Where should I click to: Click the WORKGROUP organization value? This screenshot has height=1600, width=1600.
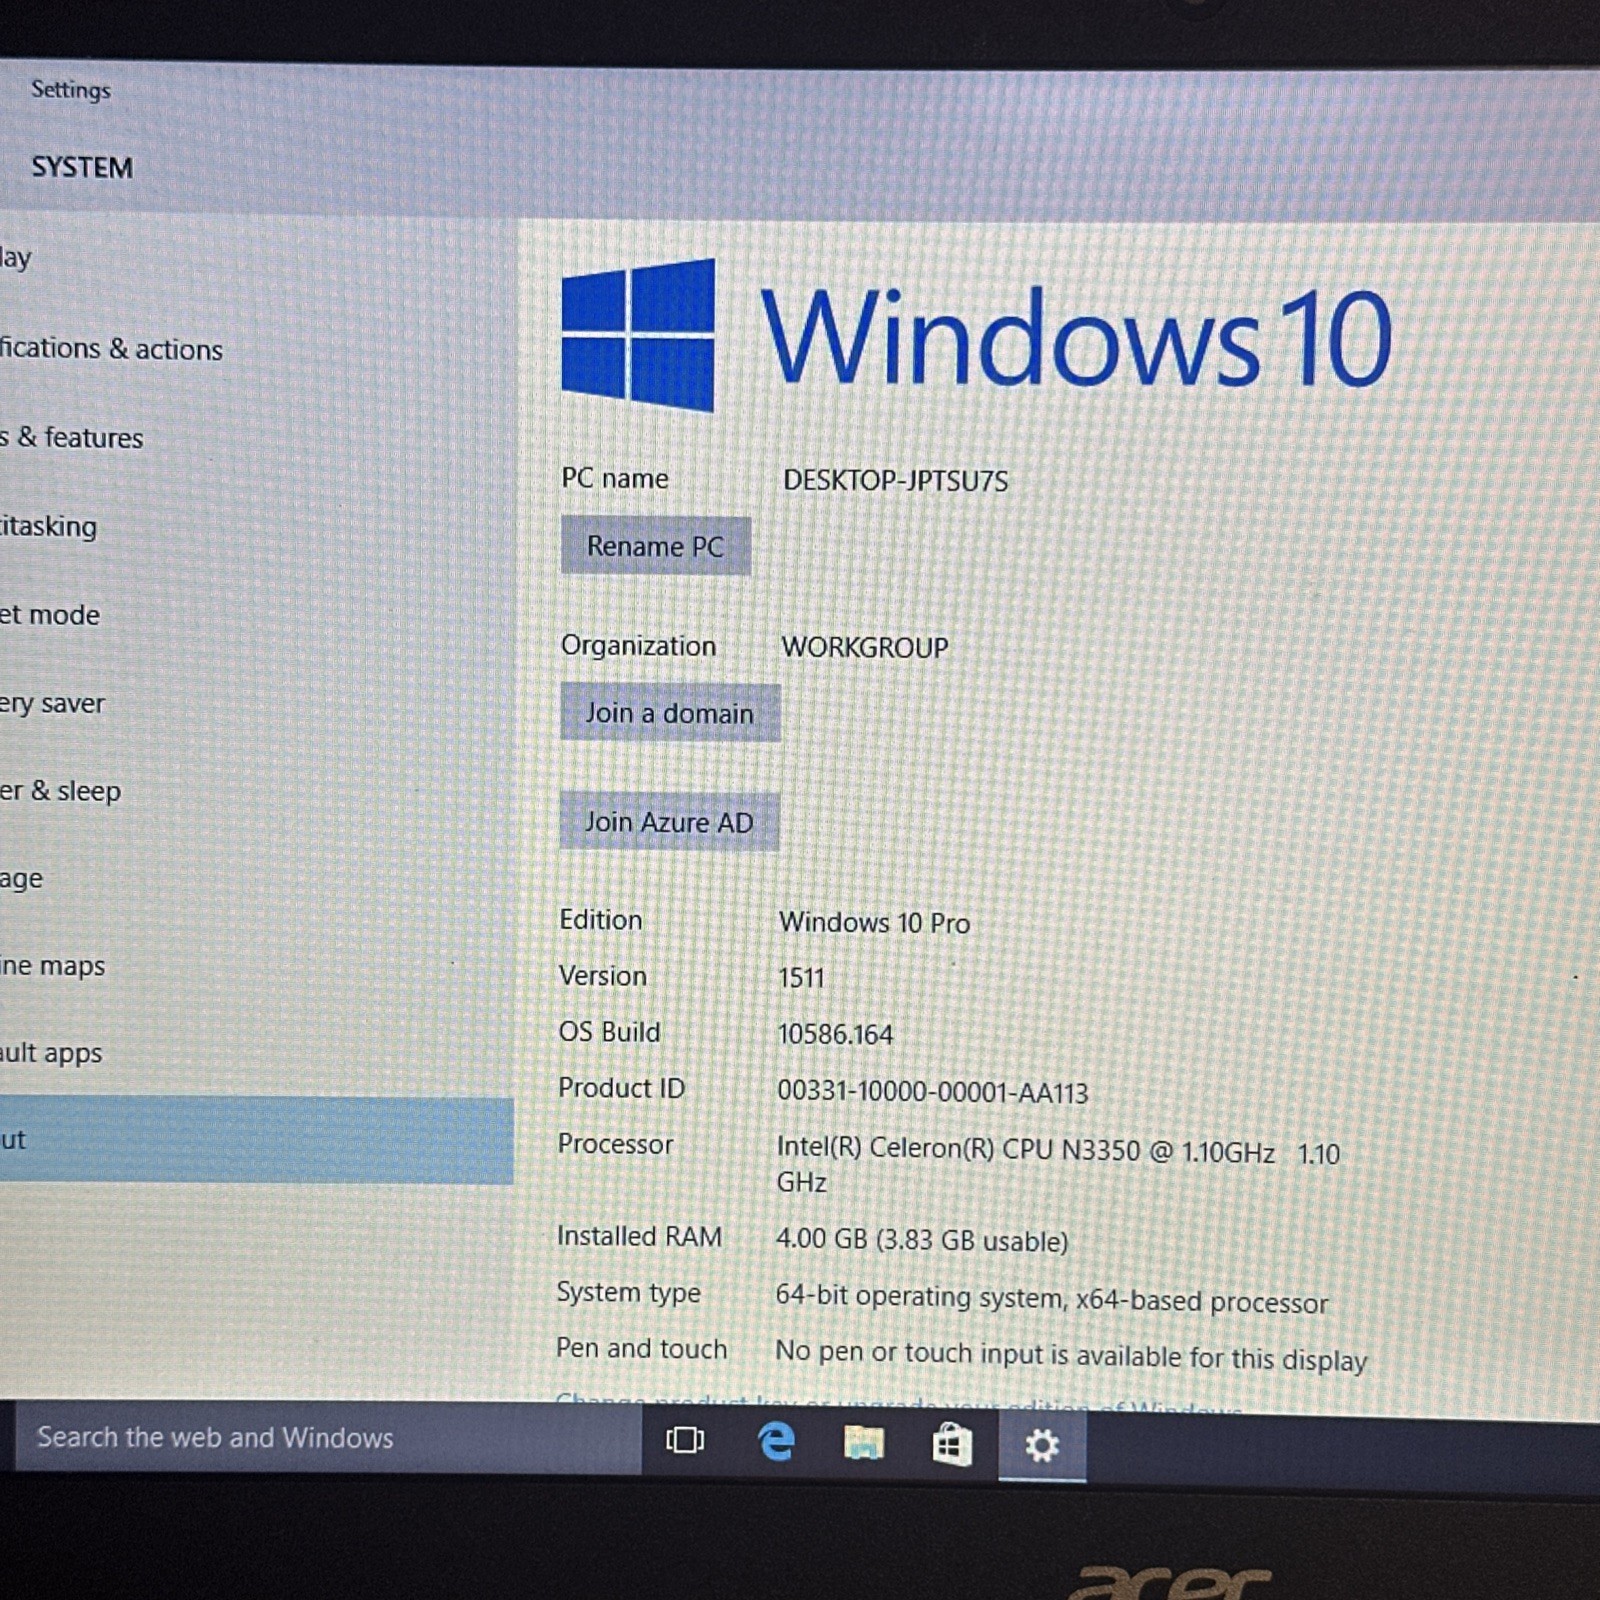point(864,647)
